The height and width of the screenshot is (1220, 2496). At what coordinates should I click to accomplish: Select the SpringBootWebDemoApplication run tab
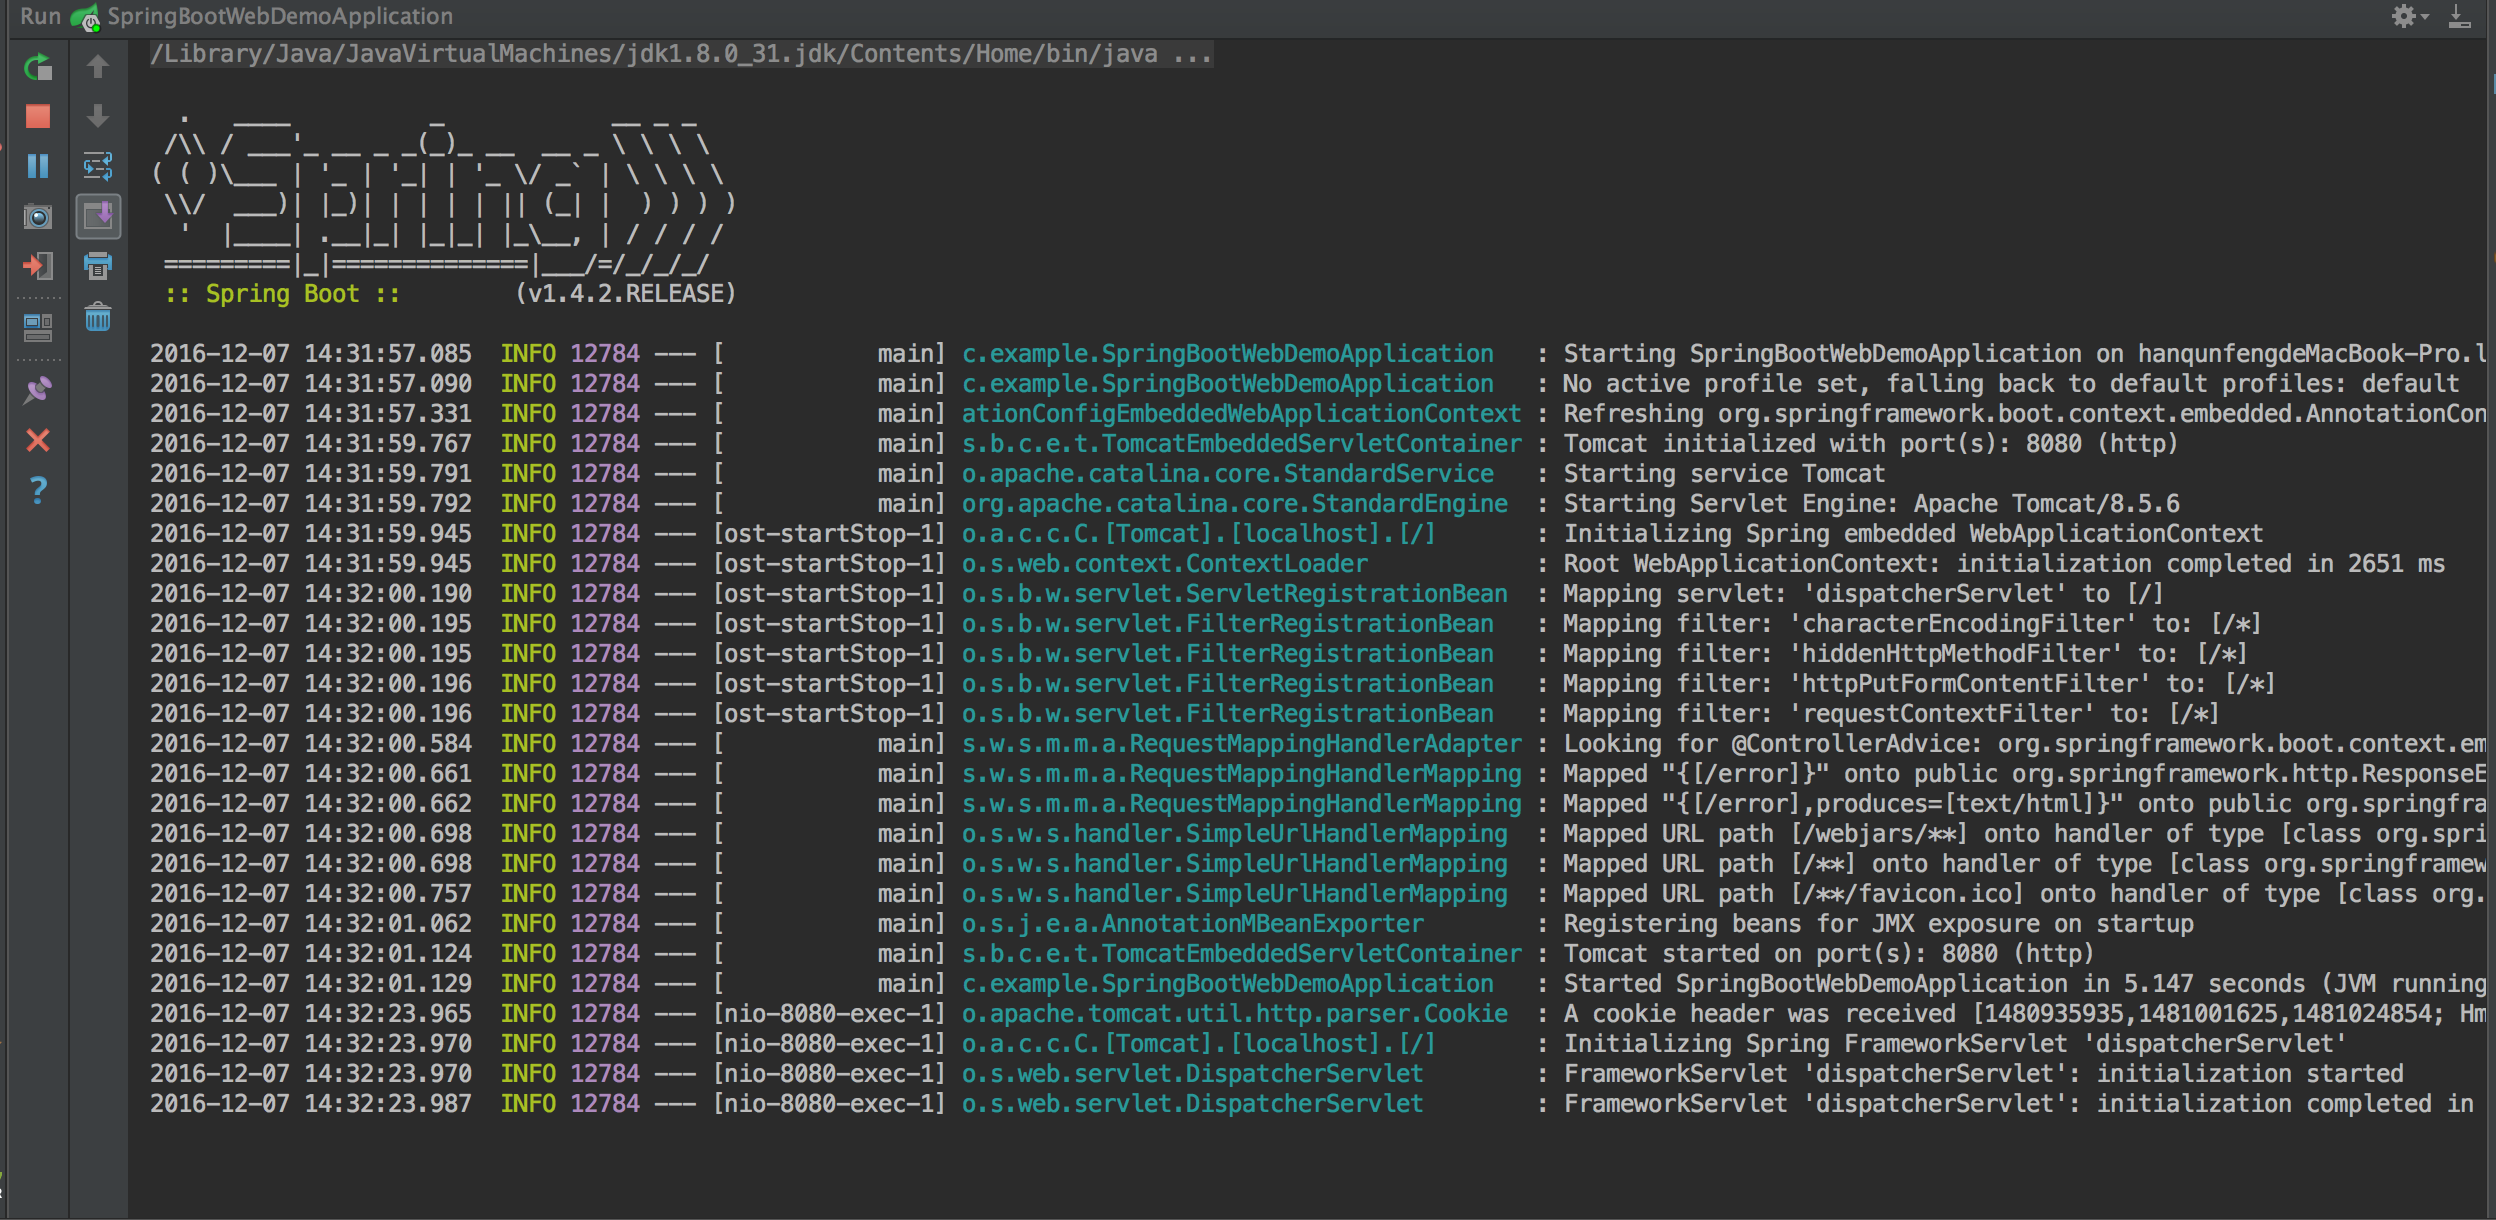264,16
